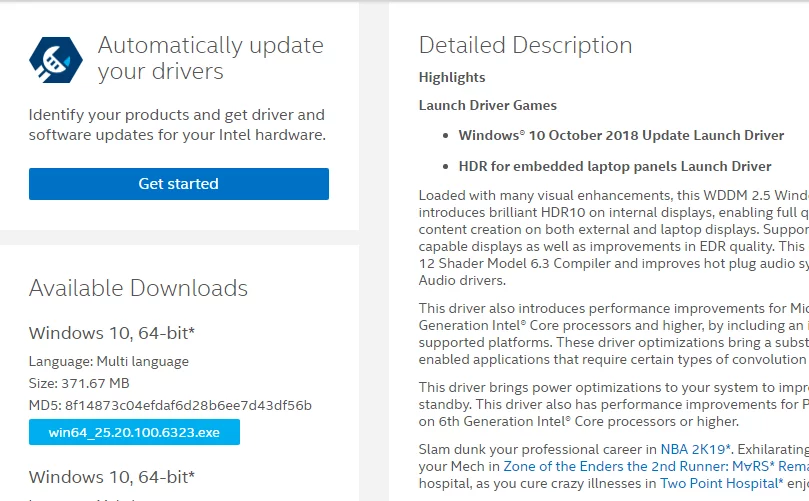Click the Highlights subheading

tap(452, 77)
